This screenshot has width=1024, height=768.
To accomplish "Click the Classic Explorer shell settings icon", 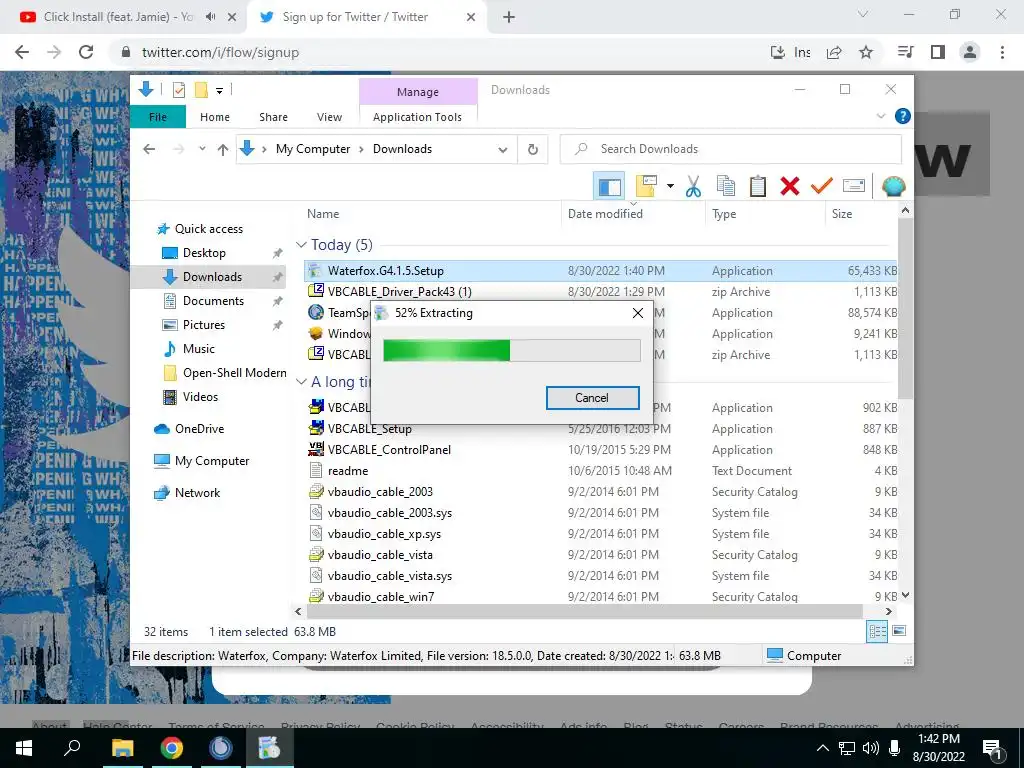I will 893,186.
